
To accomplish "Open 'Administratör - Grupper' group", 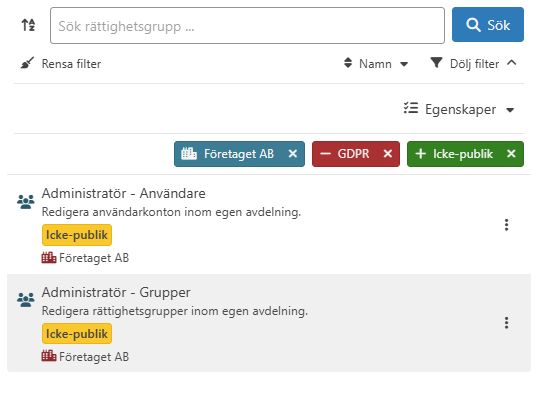I will pos(116,293).
